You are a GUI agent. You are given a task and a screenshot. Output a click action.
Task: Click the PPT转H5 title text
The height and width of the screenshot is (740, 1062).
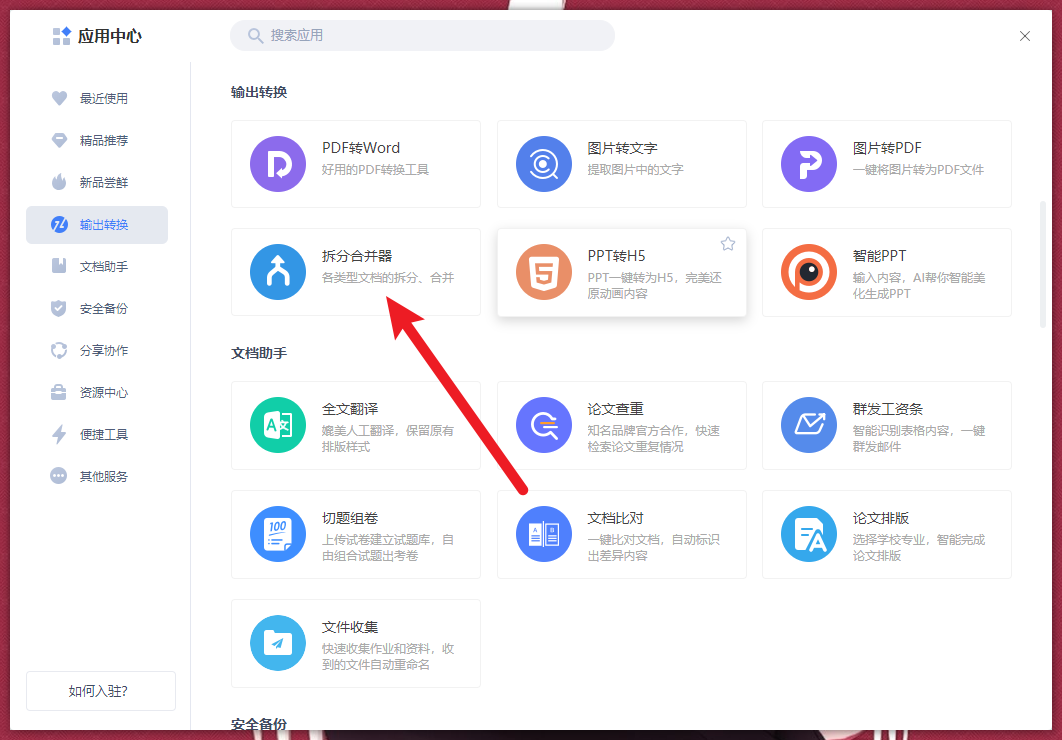click(616, 256)
